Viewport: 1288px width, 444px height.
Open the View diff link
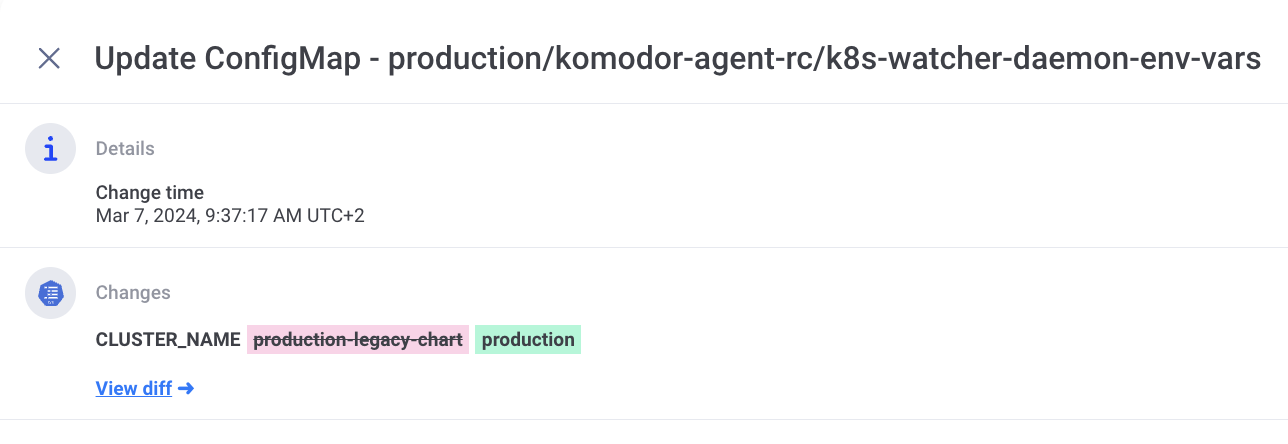pos(134,388)
